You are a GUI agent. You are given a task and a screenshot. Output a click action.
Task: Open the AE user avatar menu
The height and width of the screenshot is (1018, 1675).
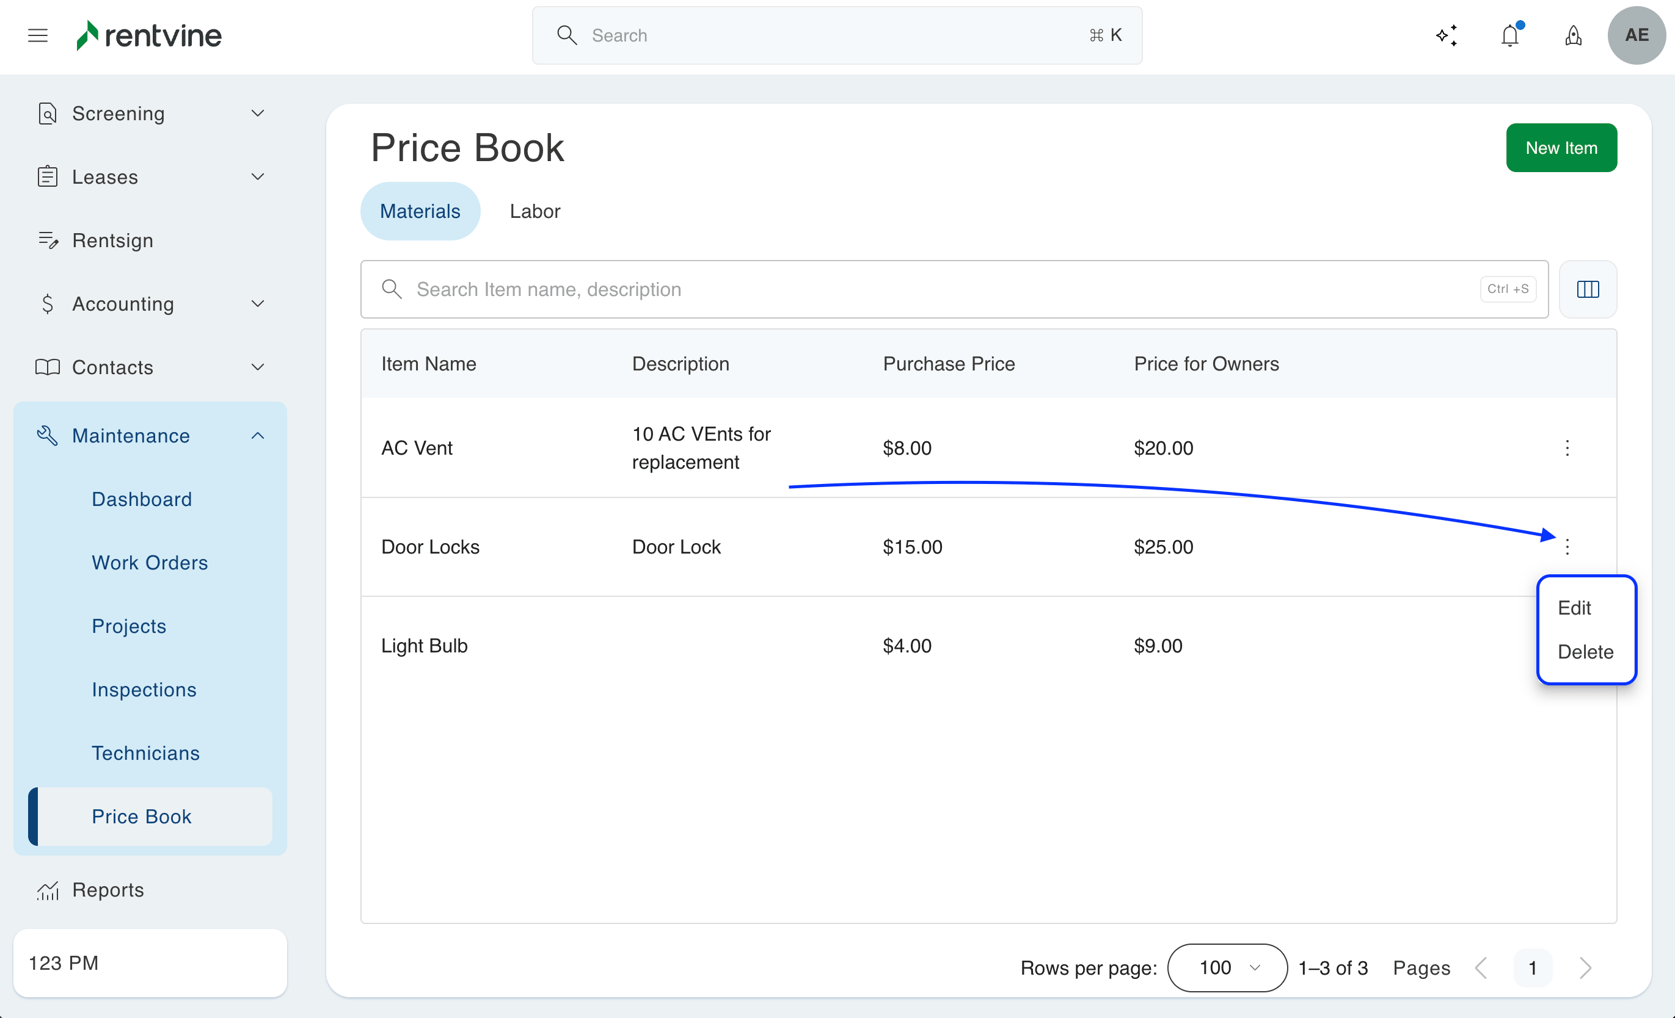click(1636, 36)
